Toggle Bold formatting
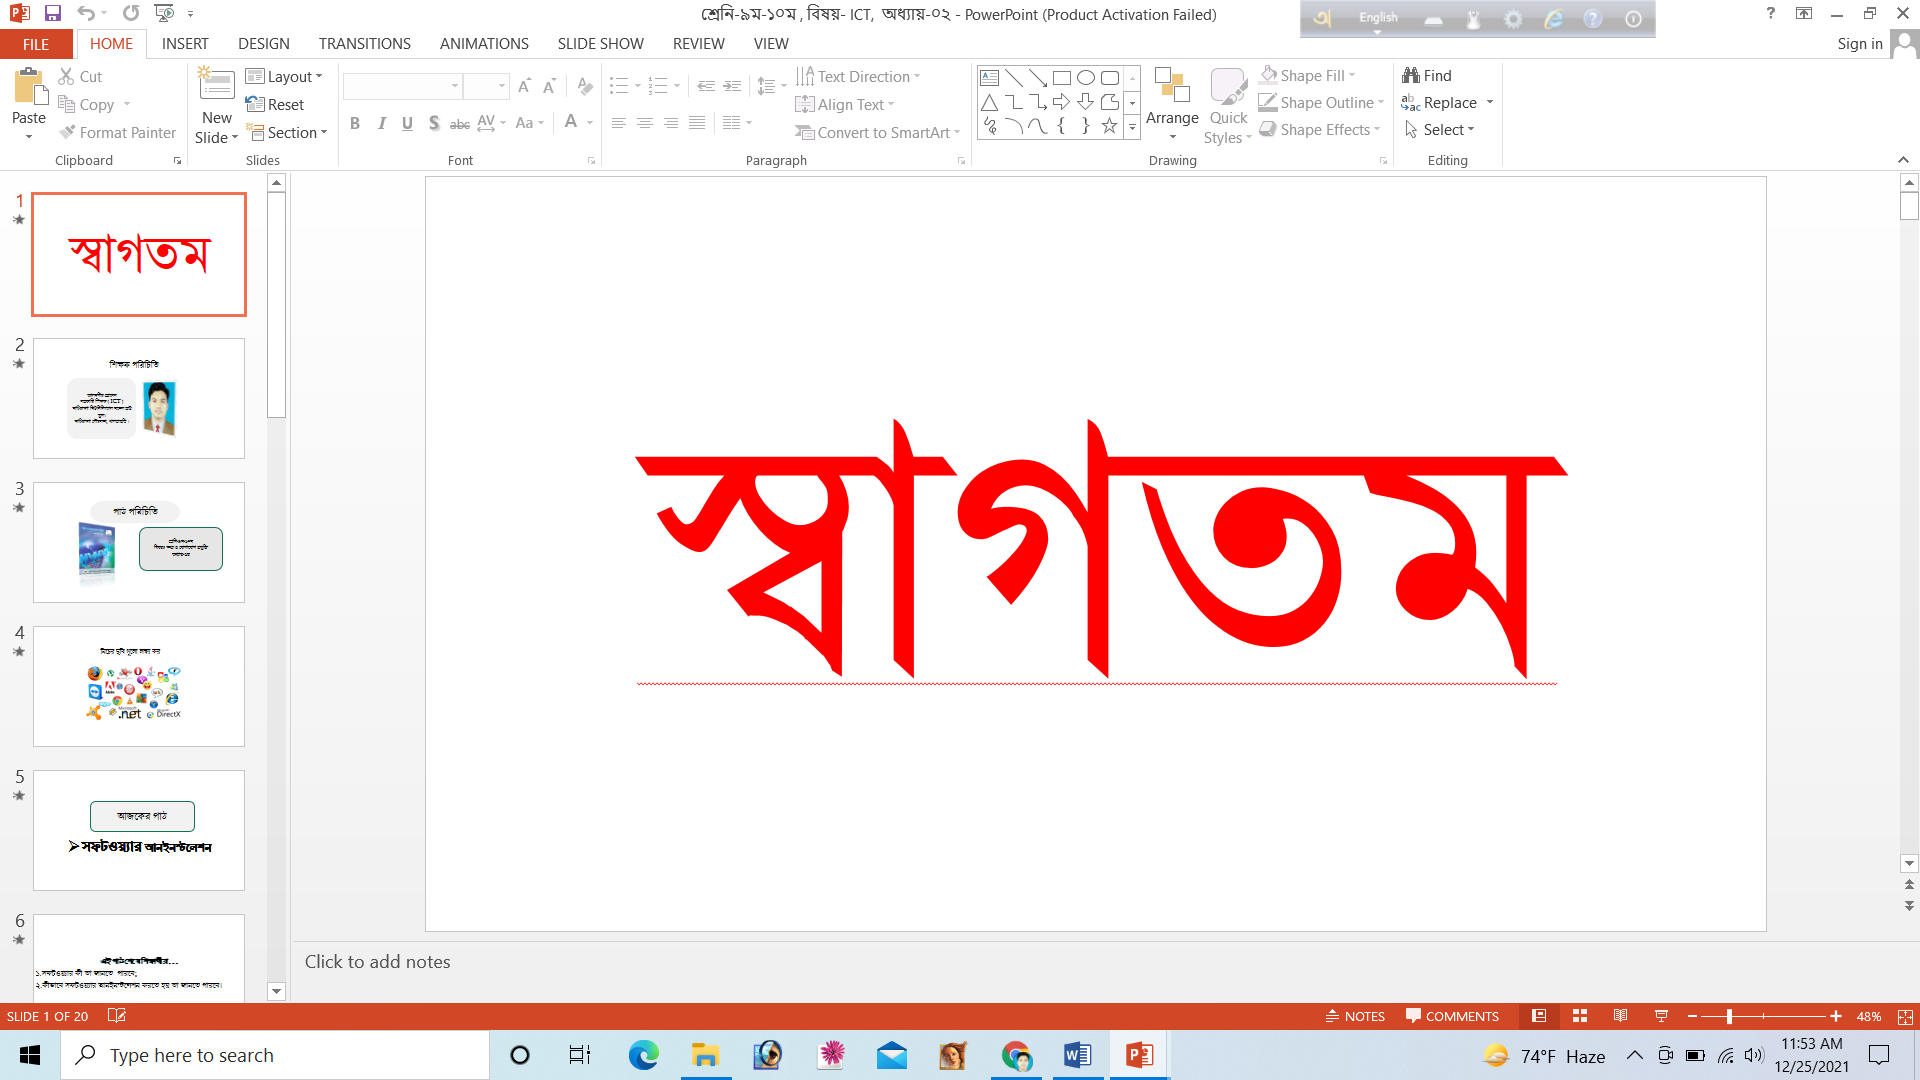The height and width of the screenshot is (1080, 1920). 355,123
